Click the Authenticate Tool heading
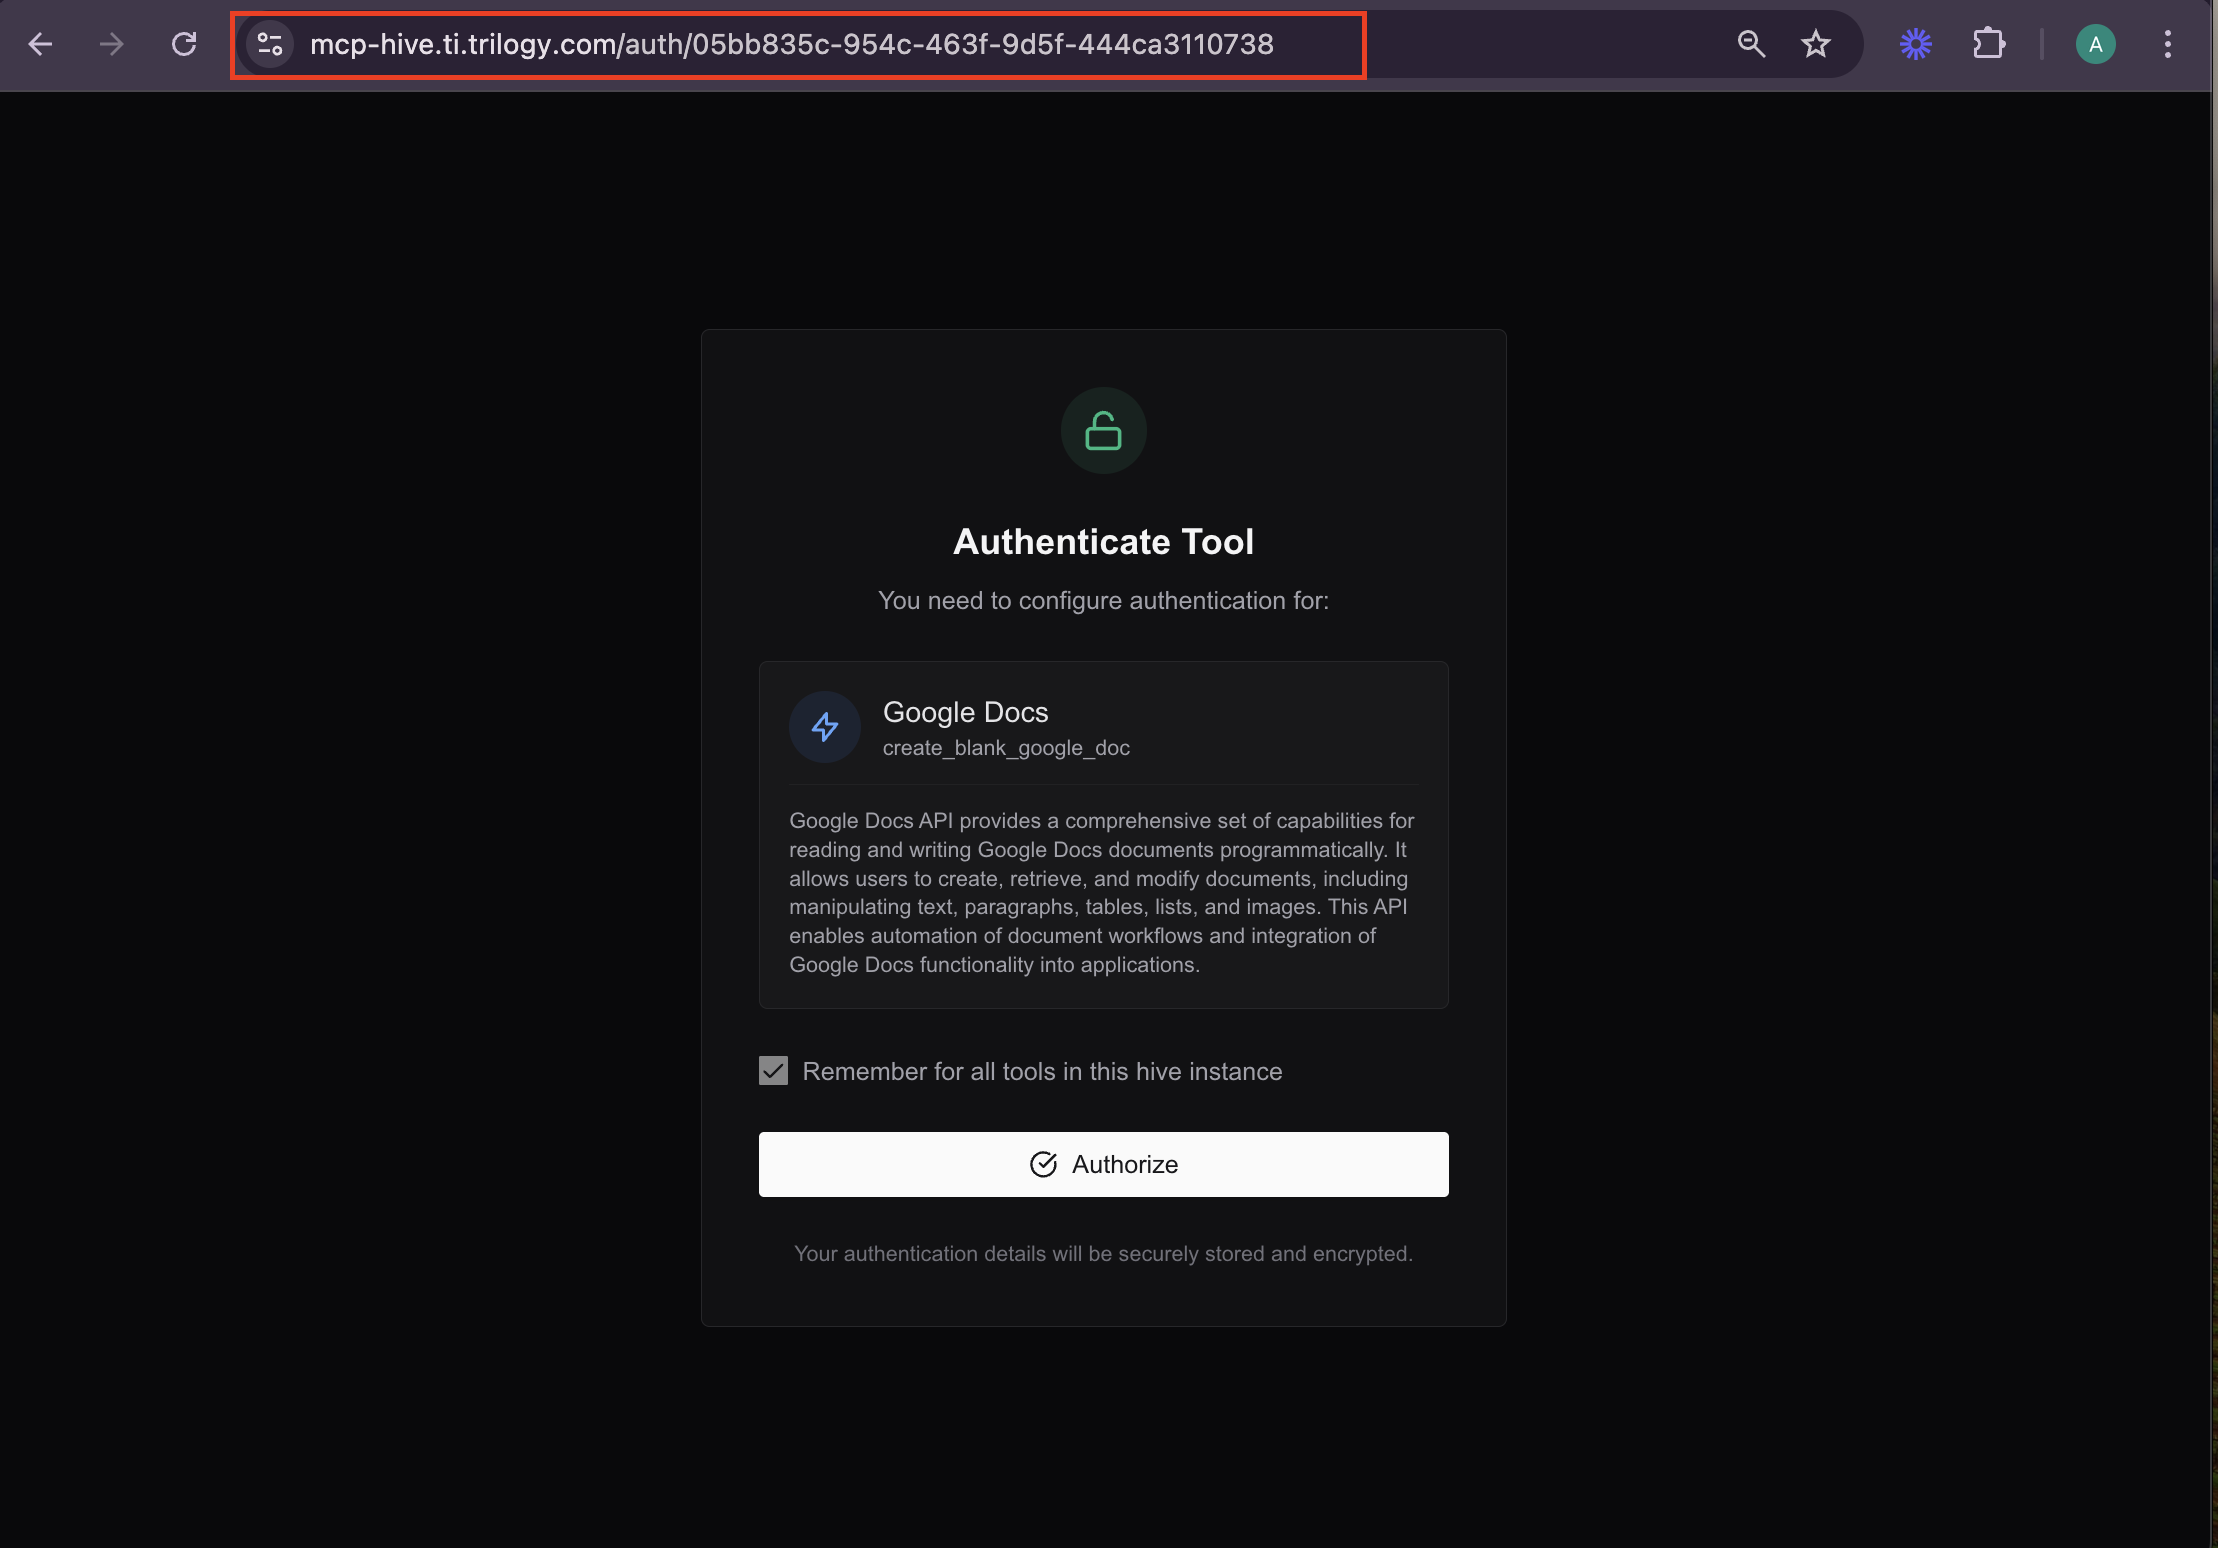The height and width of the screenshot is (1548, 2218). click(x=1103, y=541)
